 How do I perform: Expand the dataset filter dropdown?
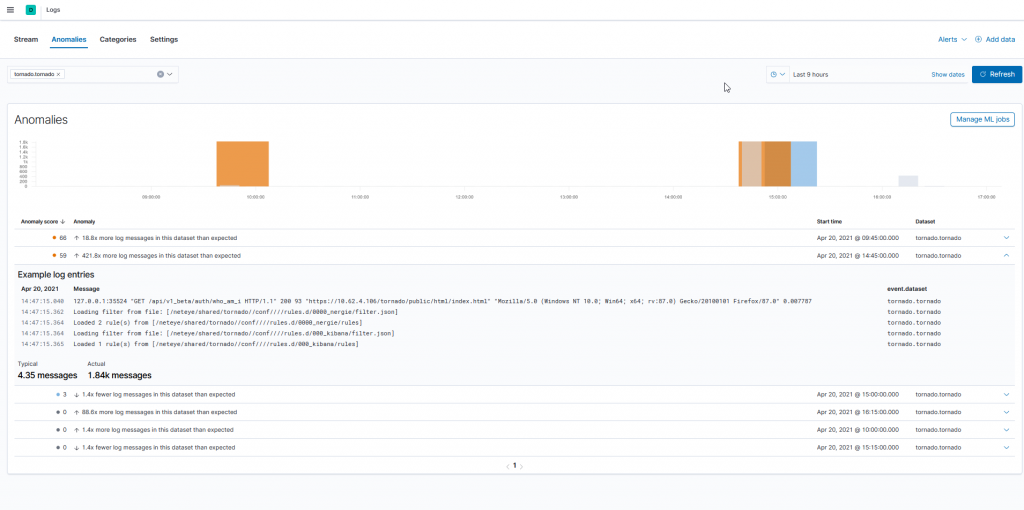point(171,74)
